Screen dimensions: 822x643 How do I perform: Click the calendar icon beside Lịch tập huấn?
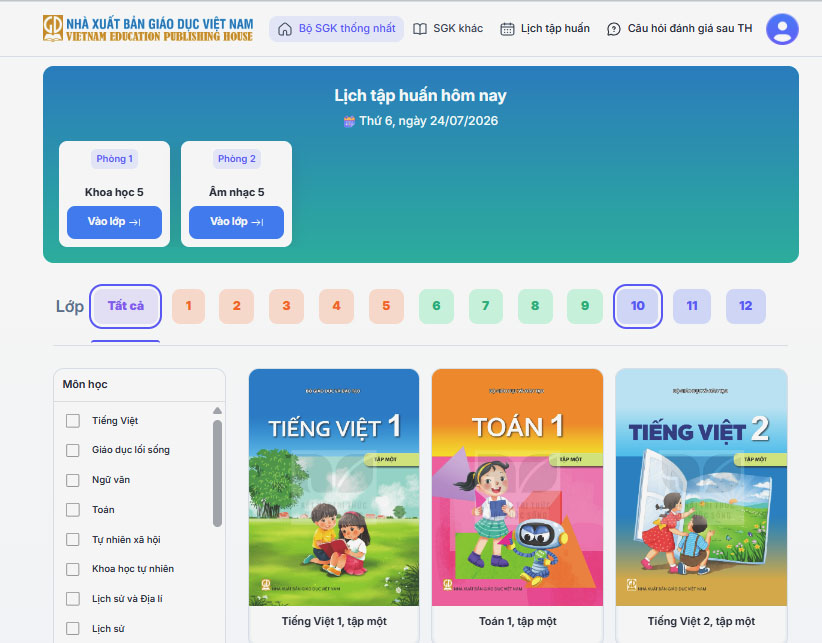click(x=507, y=29)
